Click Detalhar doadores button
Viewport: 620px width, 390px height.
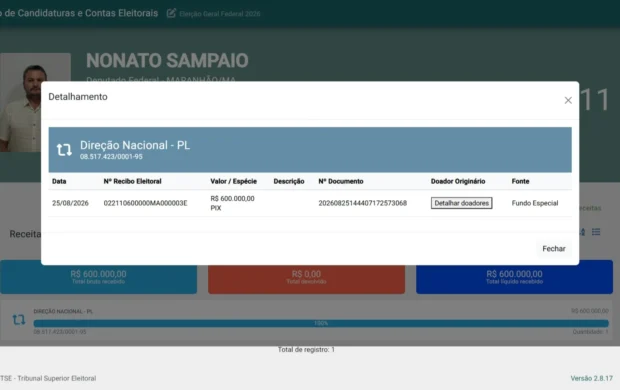click(x=461, y=203)
